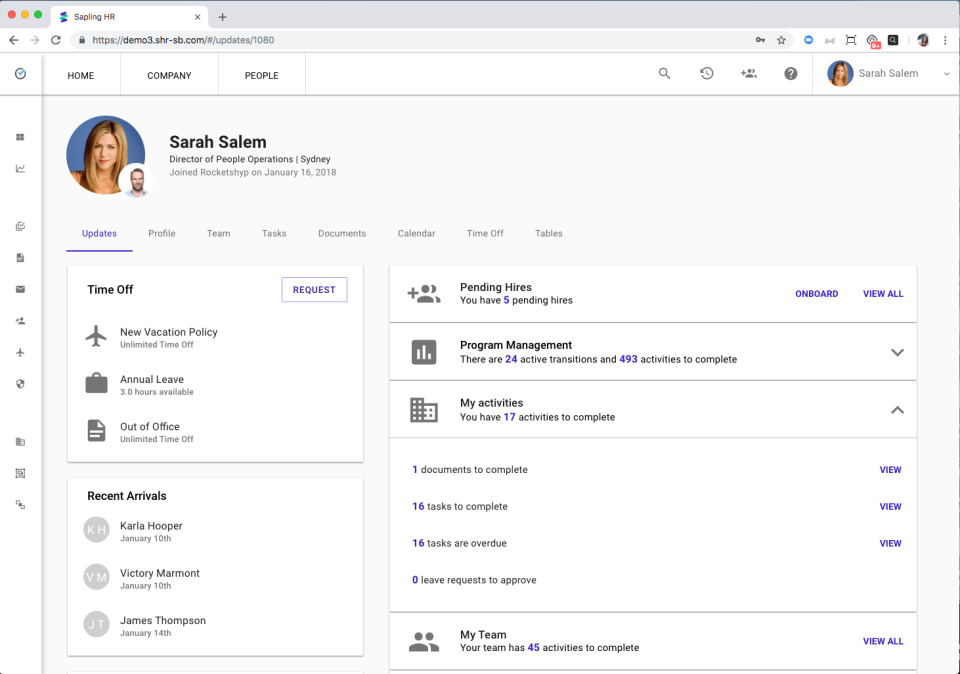Viewport: 960px width, 674px height.
Task: Click ONBOARD link for pending hires
Action: [816, 294]
